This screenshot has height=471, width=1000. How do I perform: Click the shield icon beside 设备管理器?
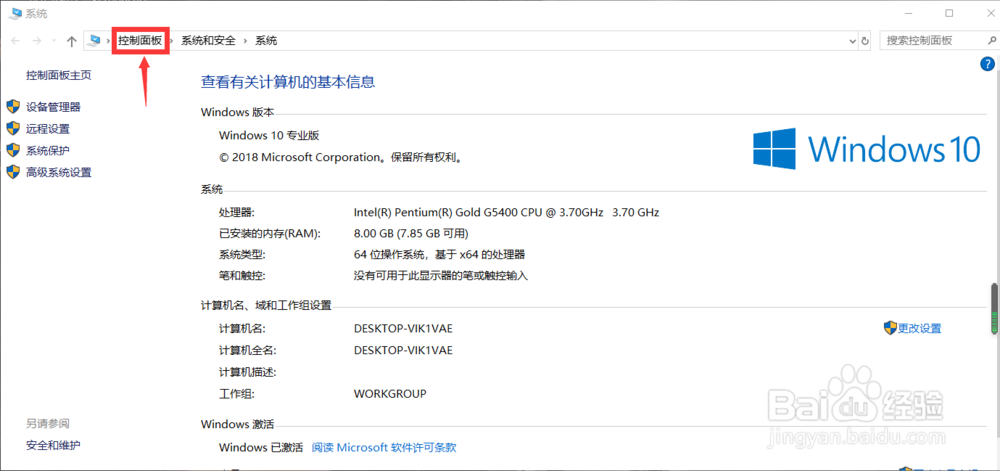coord(13,106)
